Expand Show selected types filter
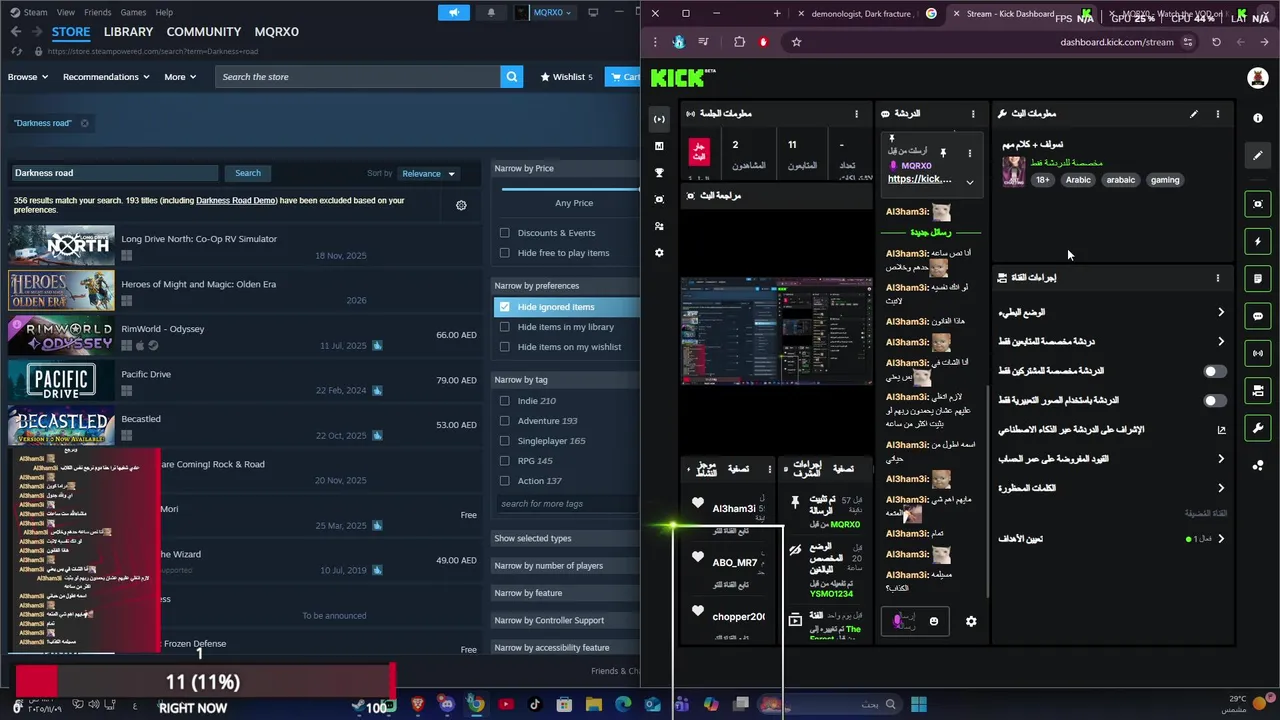This screenshot has width=1280, height=720. 566,538
